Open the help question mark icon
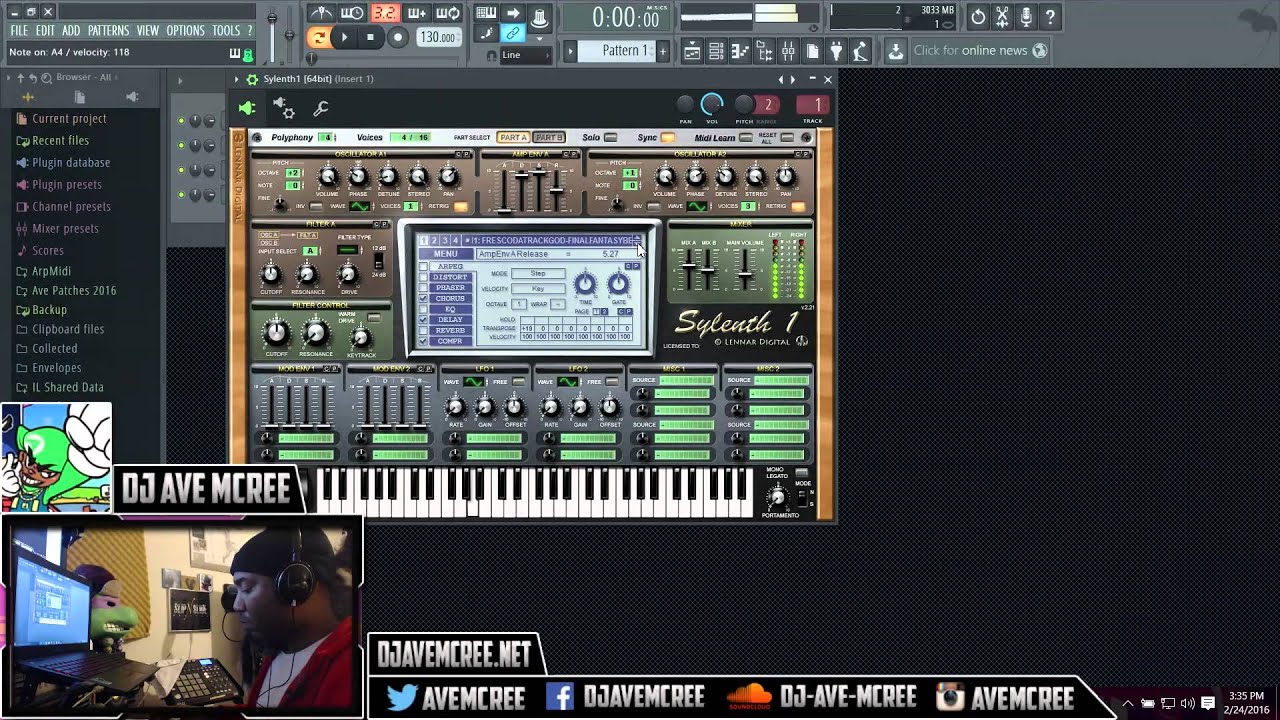Viewport: 1280px width, 720px height. click(1050, 17)
